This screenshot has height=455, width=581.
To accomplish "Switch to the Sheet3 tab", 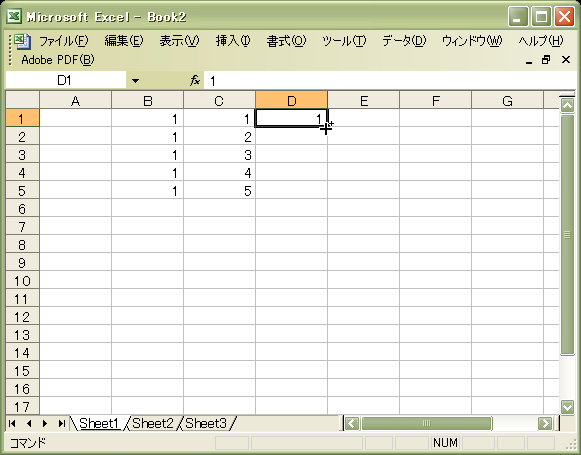I will point(206,423).
